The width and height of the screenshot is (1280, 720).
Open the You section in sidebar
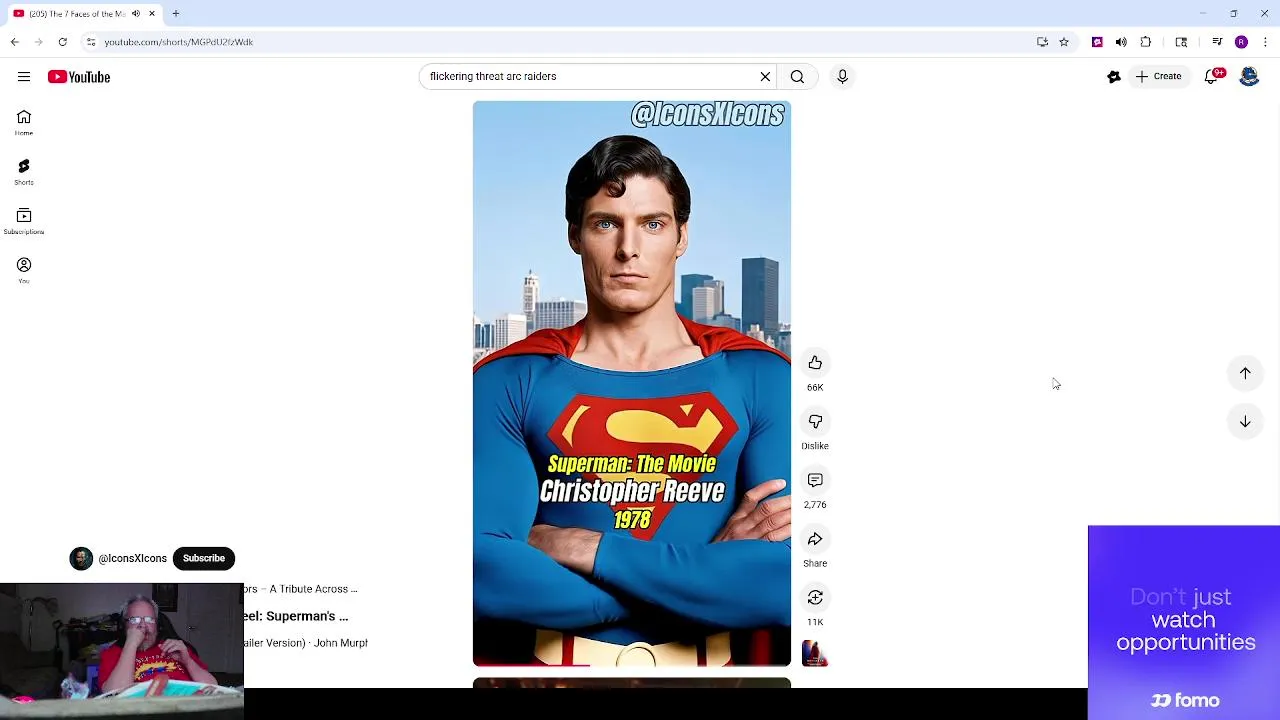click(x=24, y=270)
